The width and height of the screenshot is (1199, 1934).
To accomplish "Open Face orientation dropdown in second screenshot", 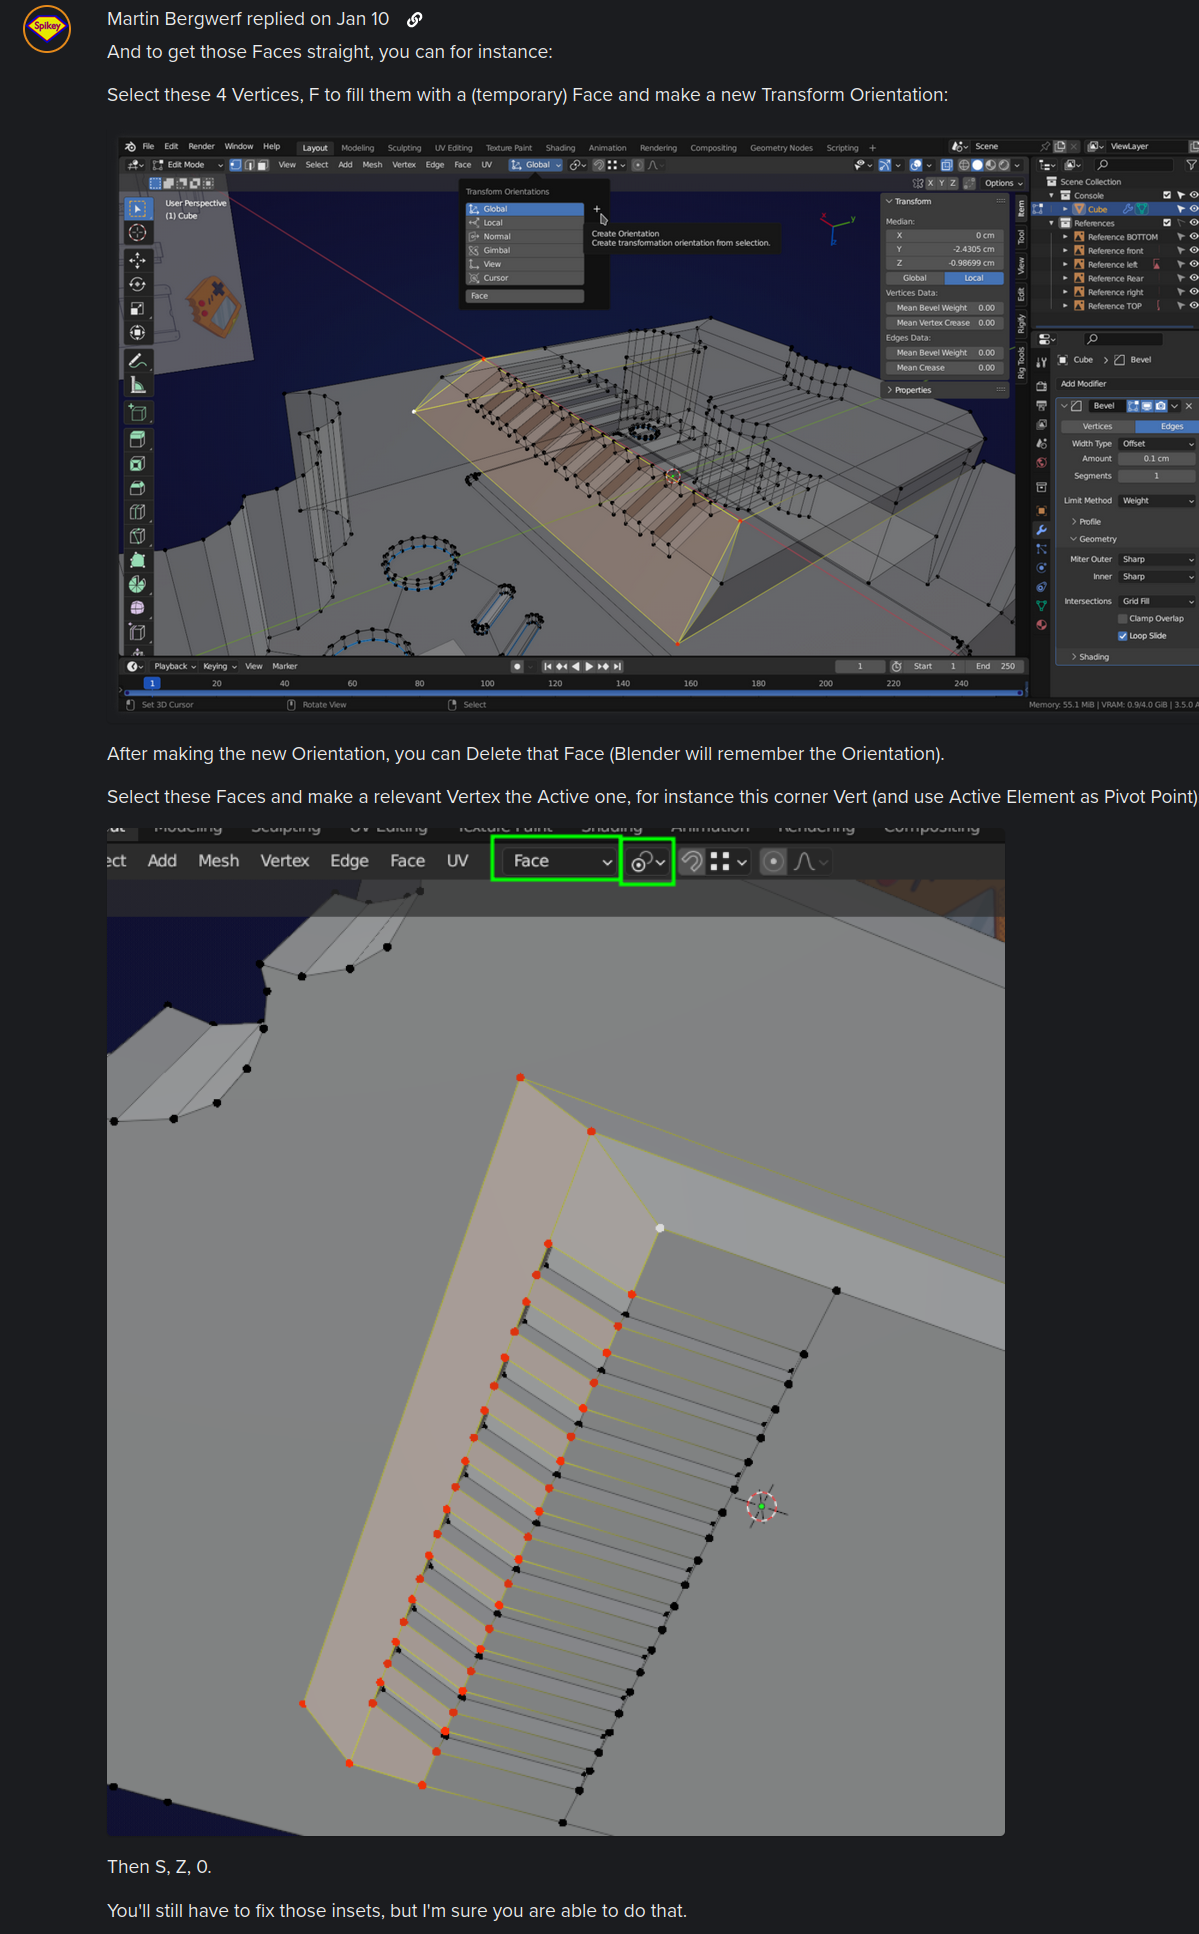I will 556,861.
